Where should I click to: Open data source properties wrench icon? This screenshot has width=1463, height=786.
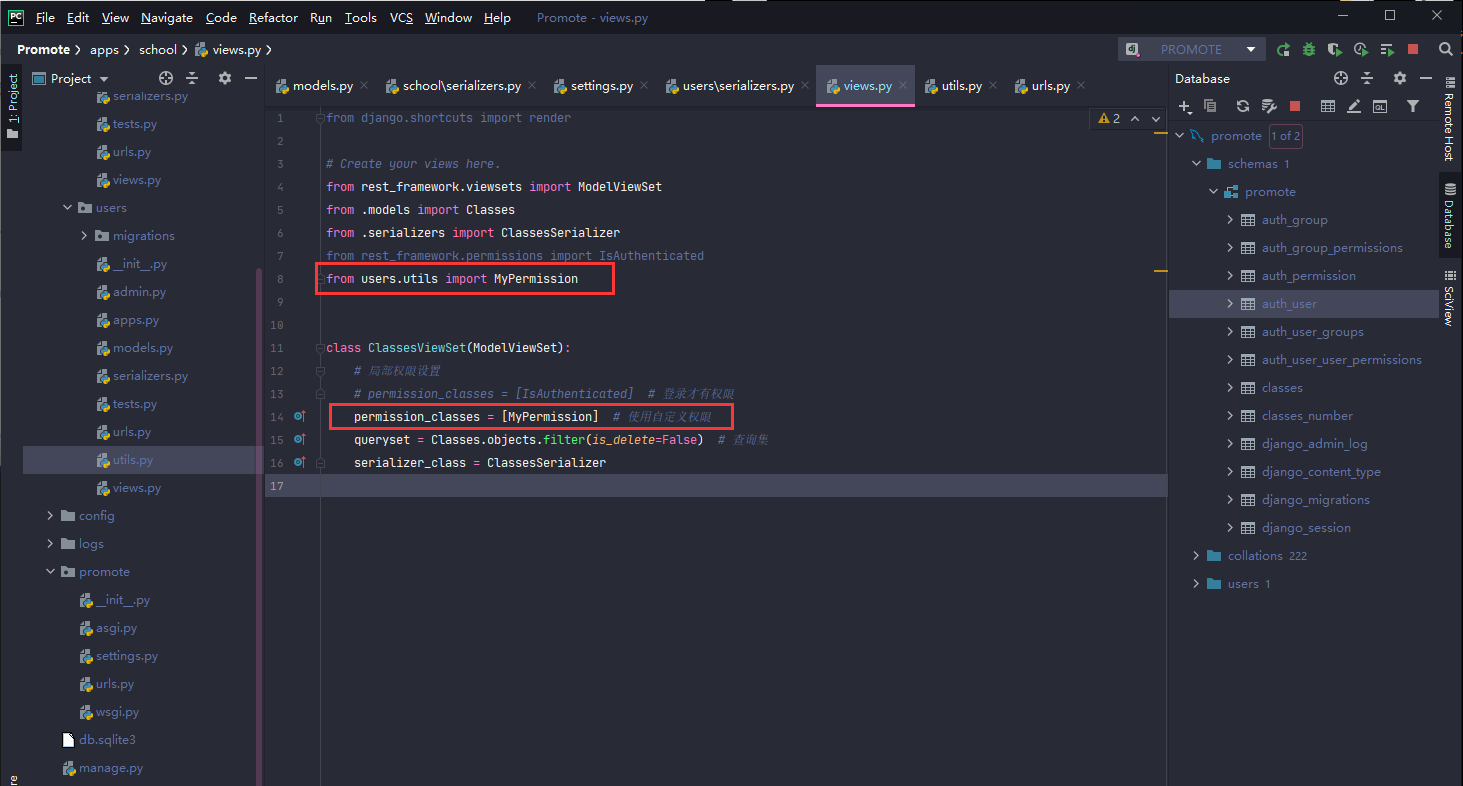(1269, 106)
